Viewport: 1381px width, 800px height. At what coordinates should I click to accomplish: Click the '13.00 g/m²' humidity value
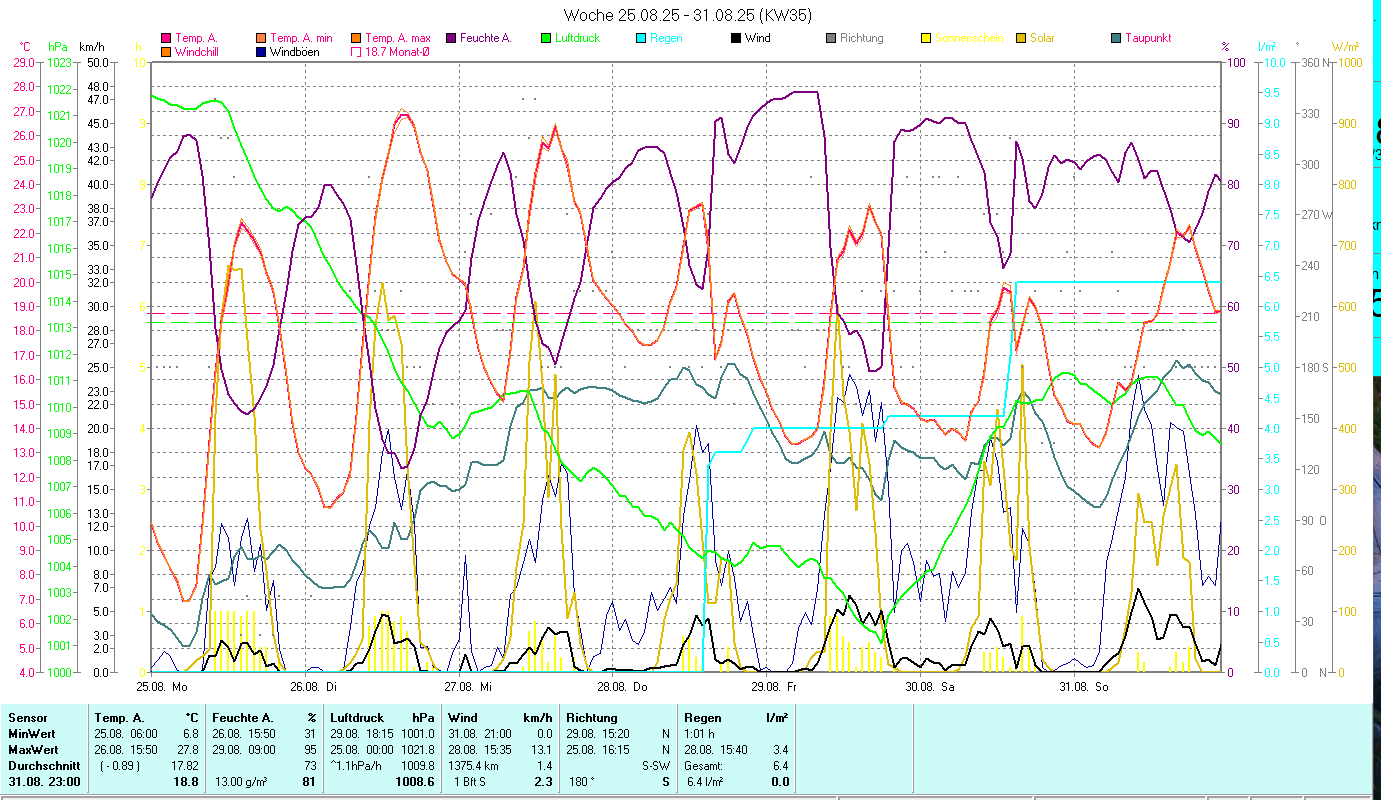tap(241, 782)
